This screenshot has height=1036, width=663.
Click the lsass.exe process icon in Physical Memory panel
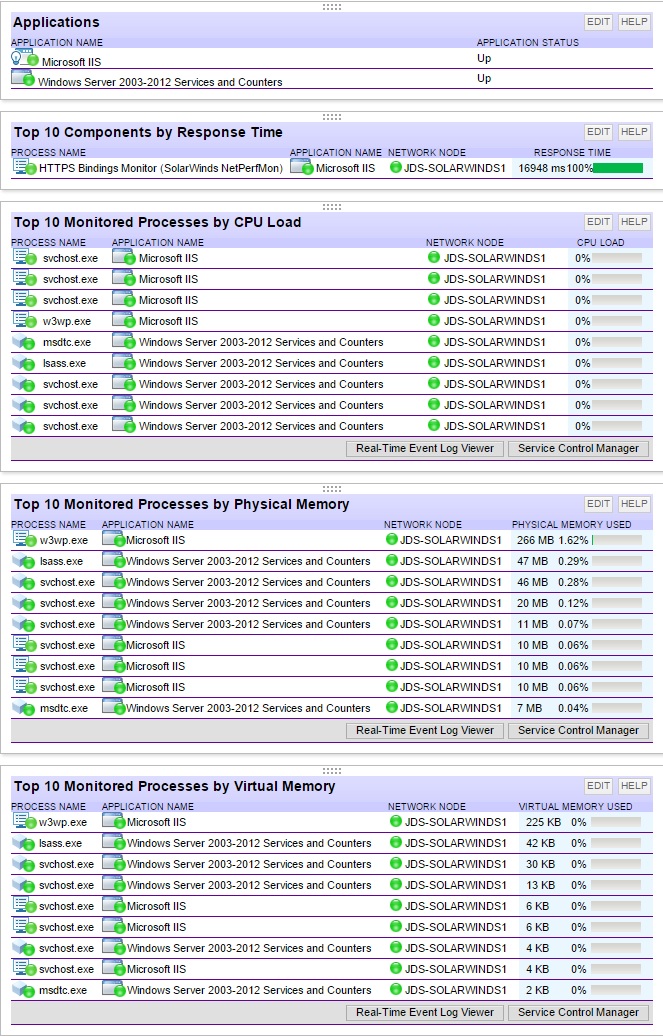(x=24, y=561)
